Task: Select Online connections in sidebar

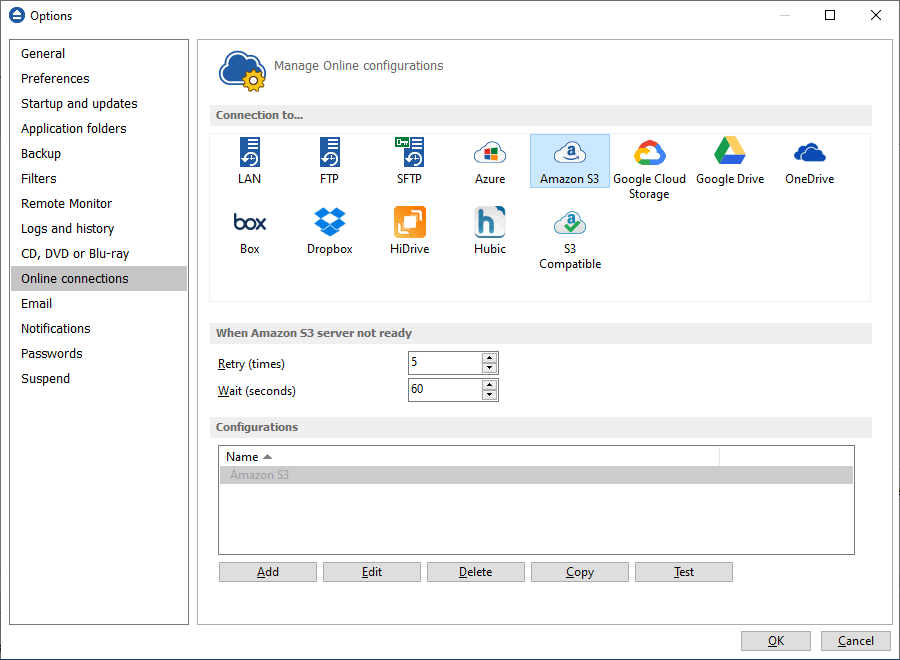Action: coord(99,278)
